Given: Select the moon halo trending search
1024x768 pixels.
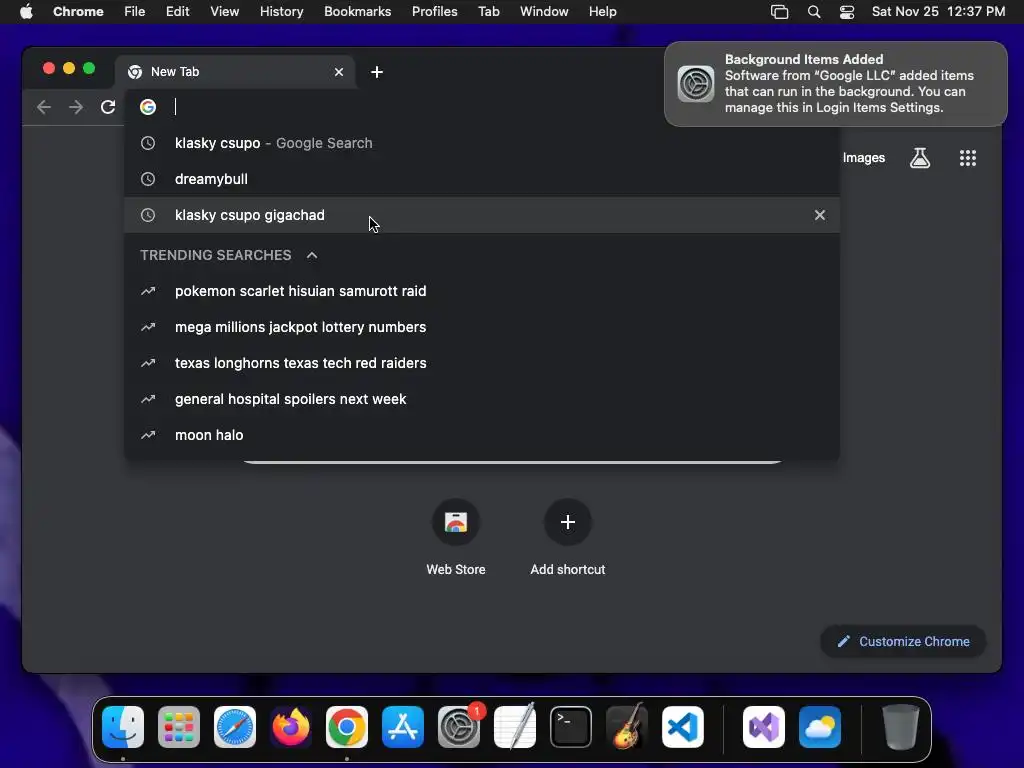Looking at the screenshot, I should point(482,435).
